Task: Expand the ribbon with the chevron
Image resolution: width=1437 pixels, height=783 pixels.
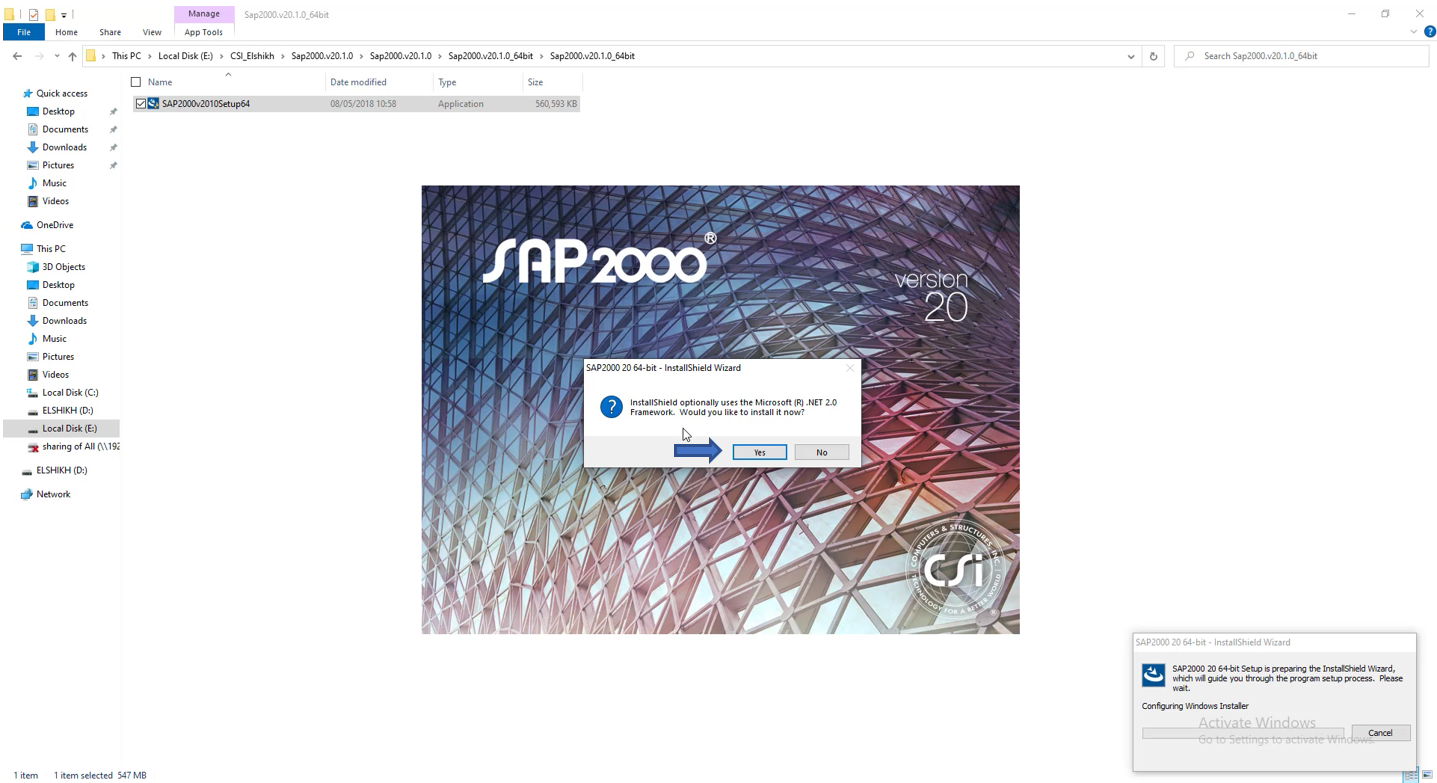Action: click(x=1413, y=32)
